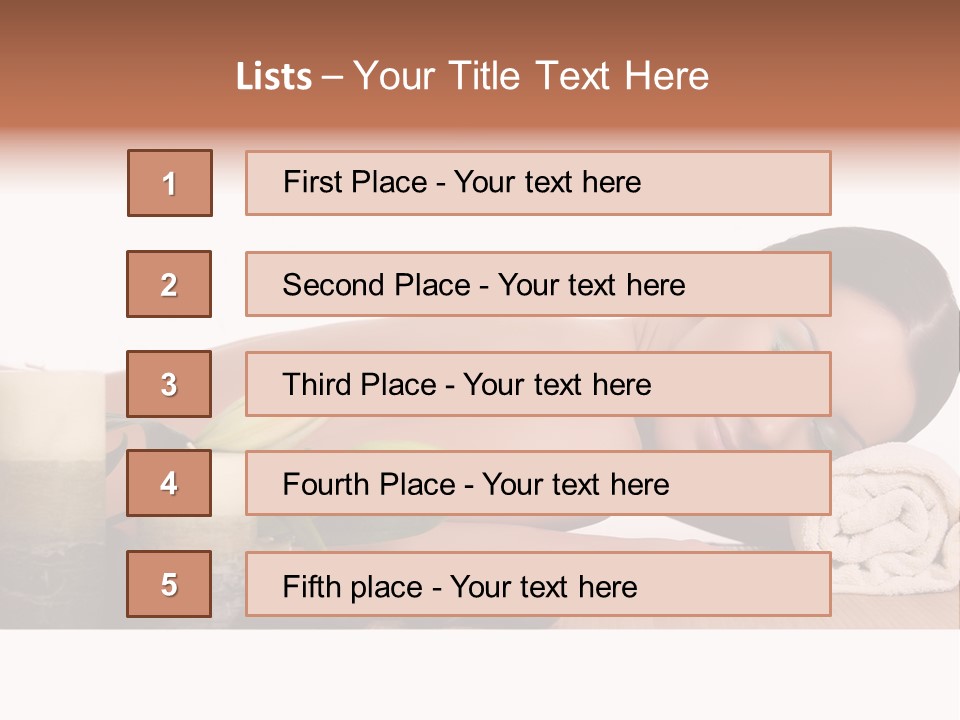This screenshot has width=960, height=720.
Task: Click Your Title Text Here in the title
Action: pos(531,76)
